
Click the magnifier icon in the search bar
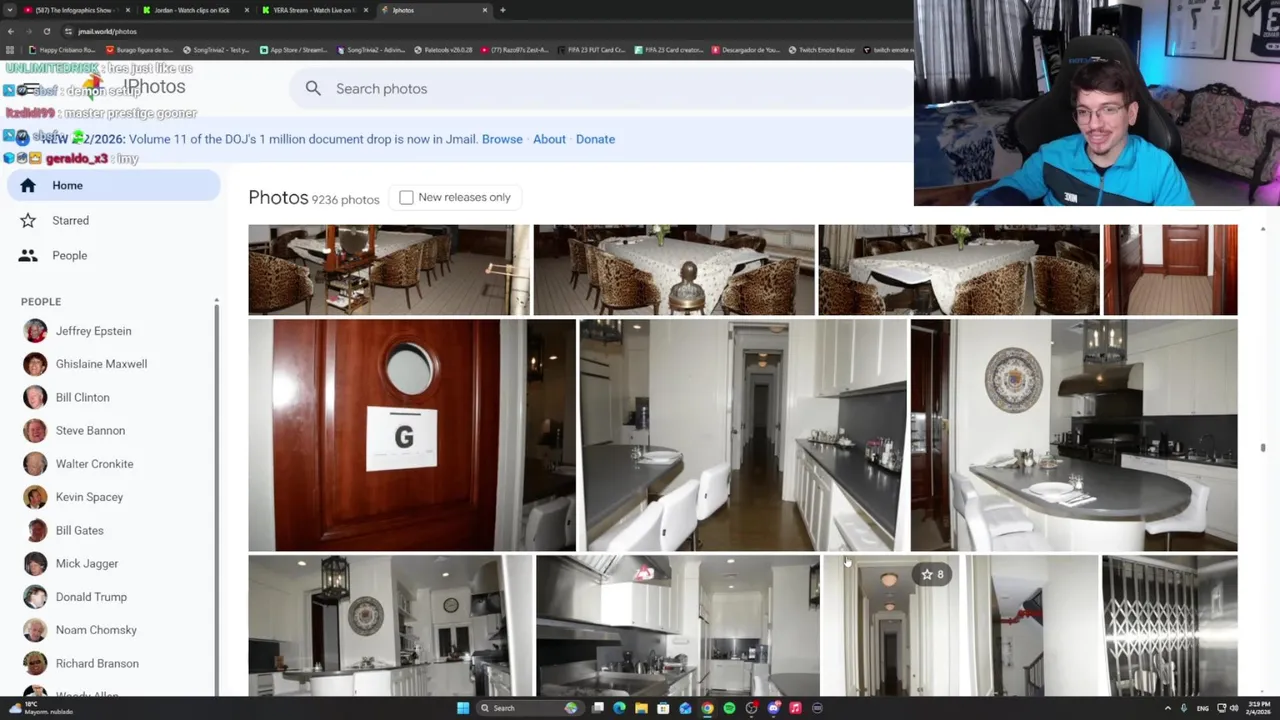pyautogui.click(x=313, y=89)
